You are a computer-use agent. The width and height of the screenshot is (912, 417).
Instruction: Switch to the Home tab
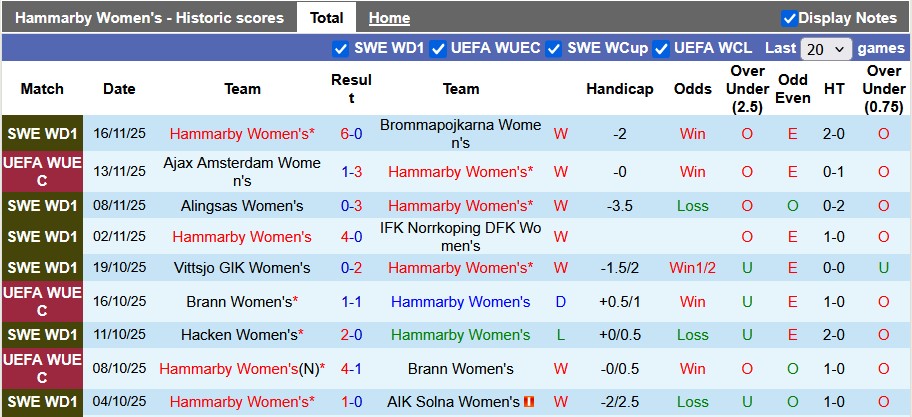pyautogui.click(x=389, y=18)
